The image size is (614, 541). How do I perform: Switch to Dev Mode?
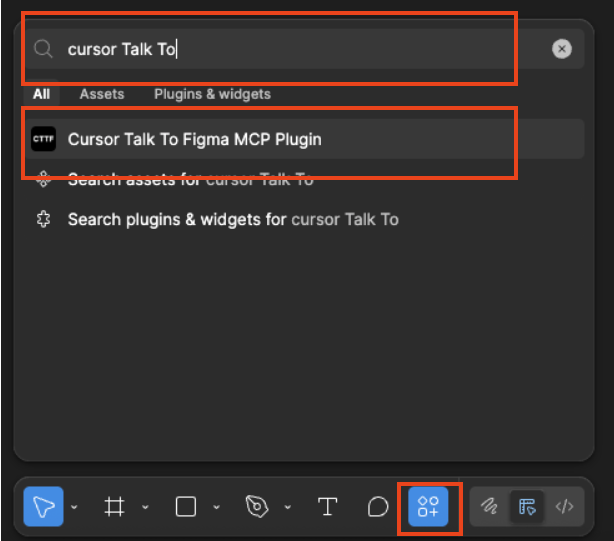(x=564, y=507)
